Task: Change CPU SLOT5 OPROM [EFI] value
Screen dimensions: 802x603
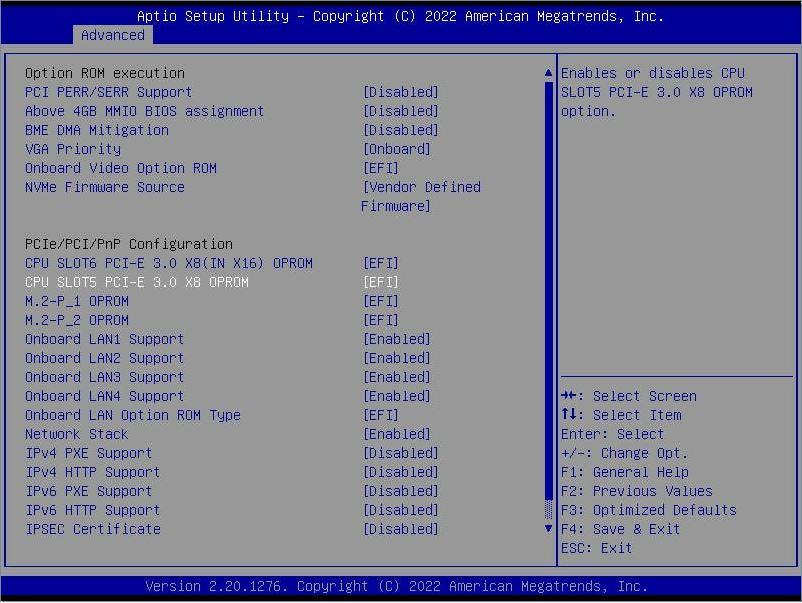Action: (x=381, y=282)
